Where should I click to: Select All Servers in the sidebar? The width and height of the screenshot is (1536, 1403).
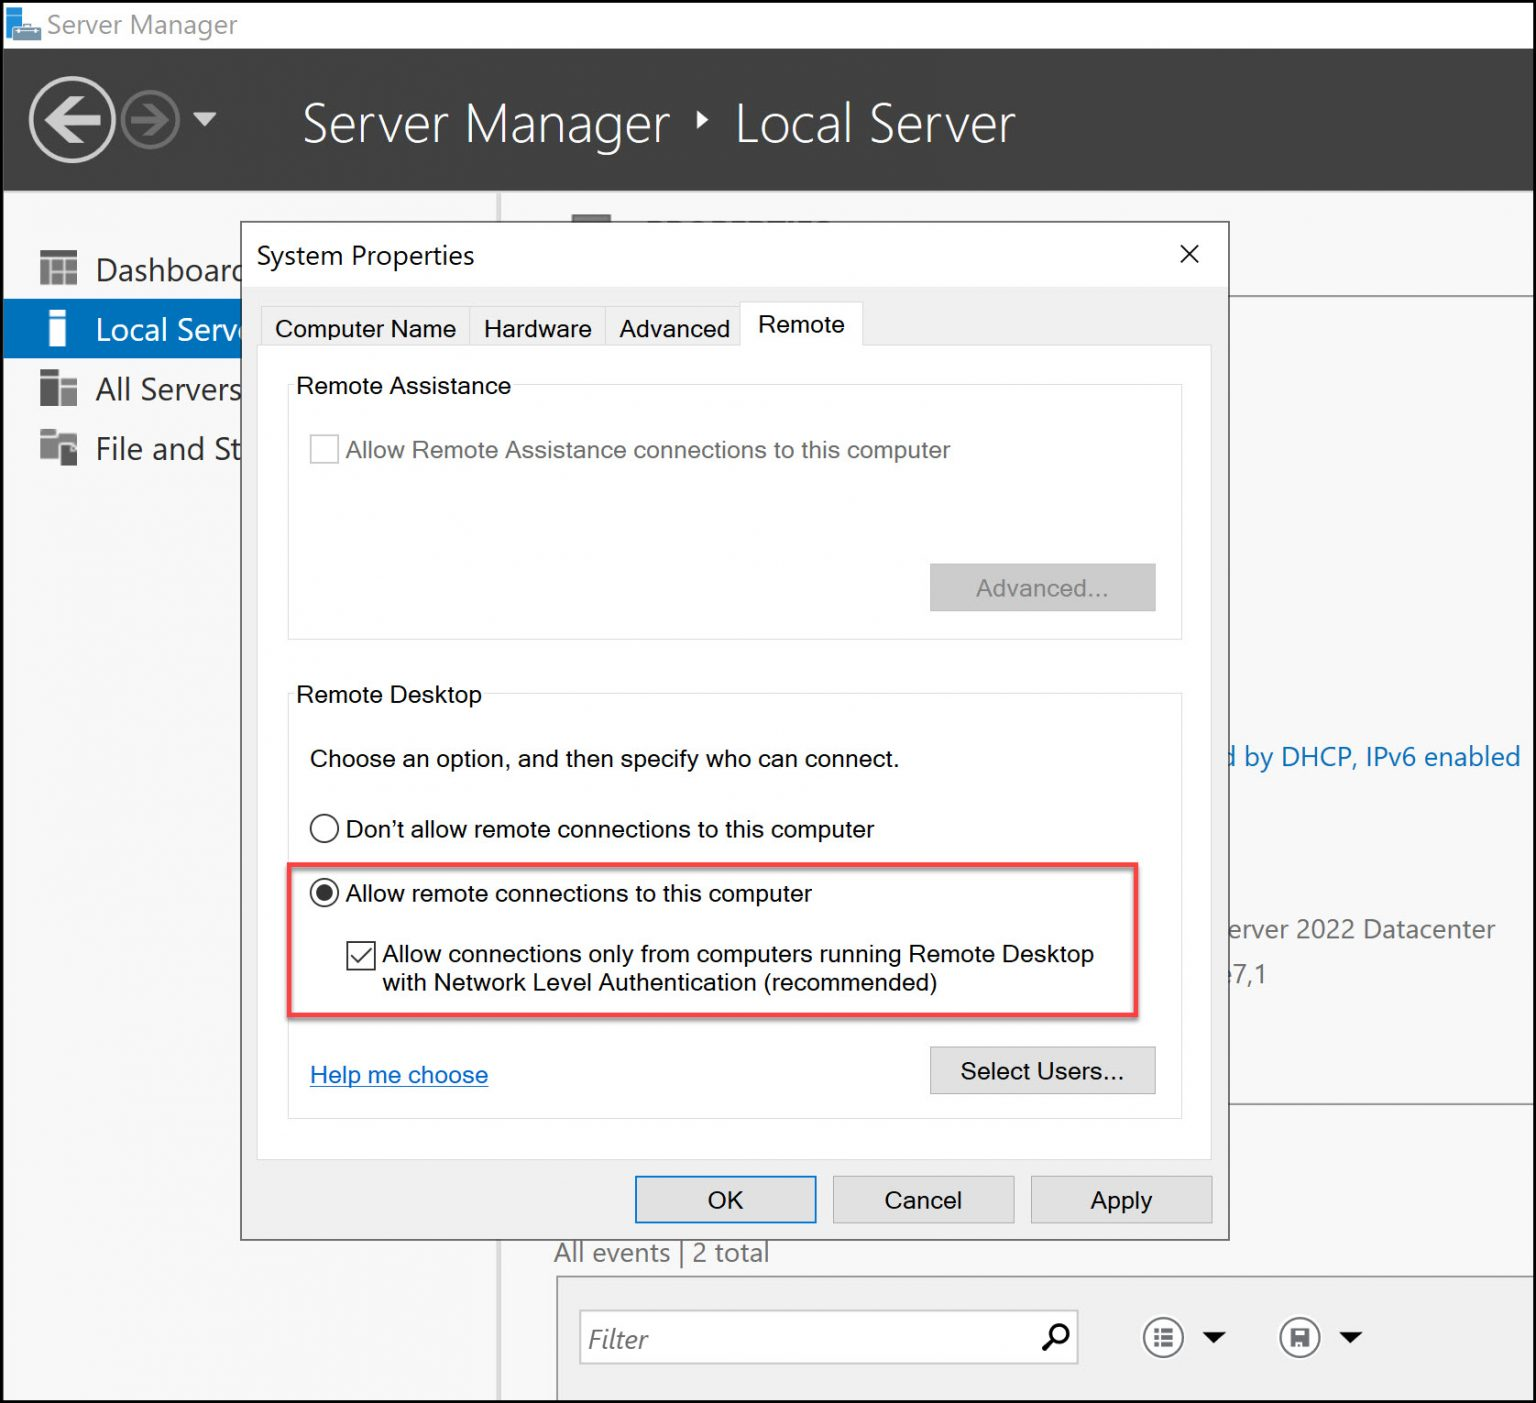pyautogui.click(x=168, y=389)
